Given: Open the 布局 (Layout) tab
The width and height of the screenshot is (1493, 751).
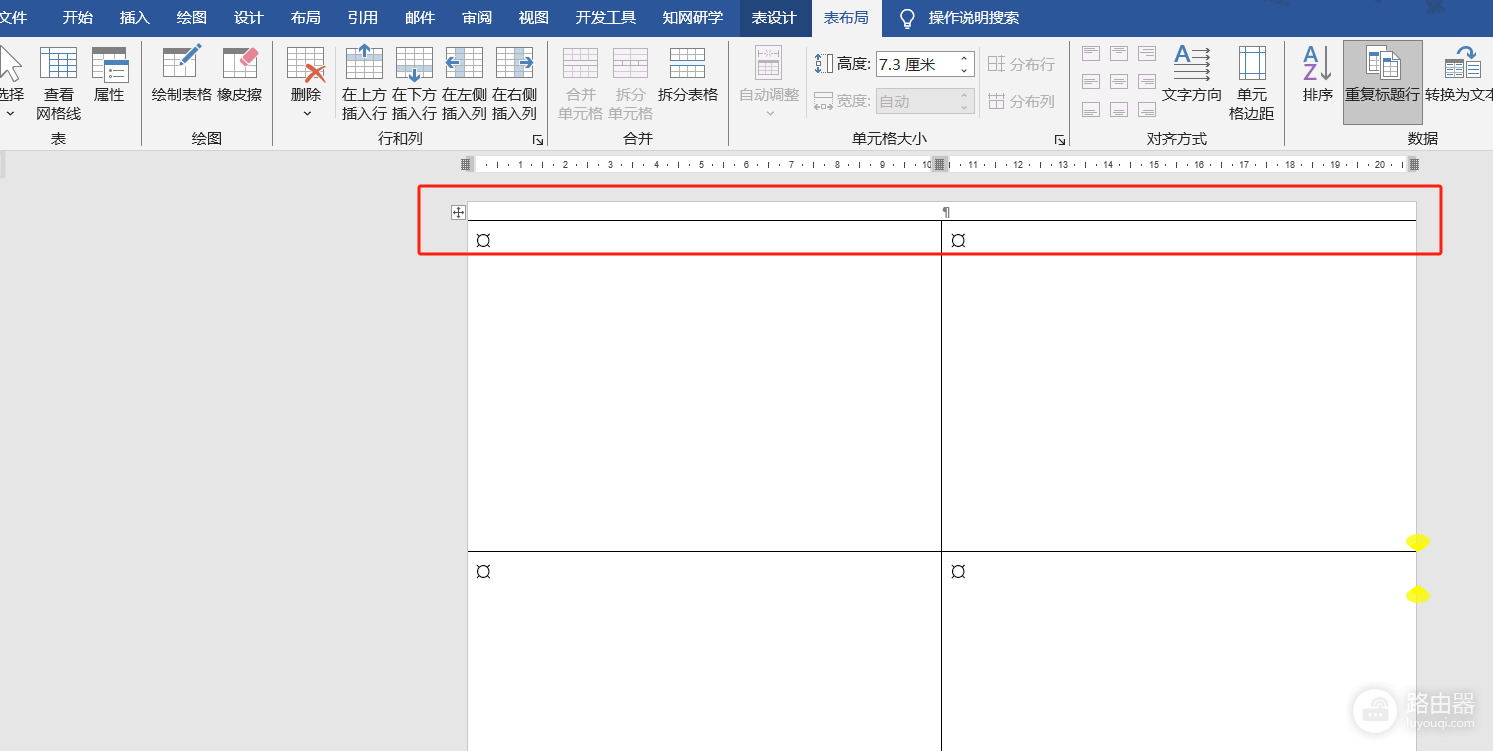Looking at the screenshot, I should coord(305,18).
